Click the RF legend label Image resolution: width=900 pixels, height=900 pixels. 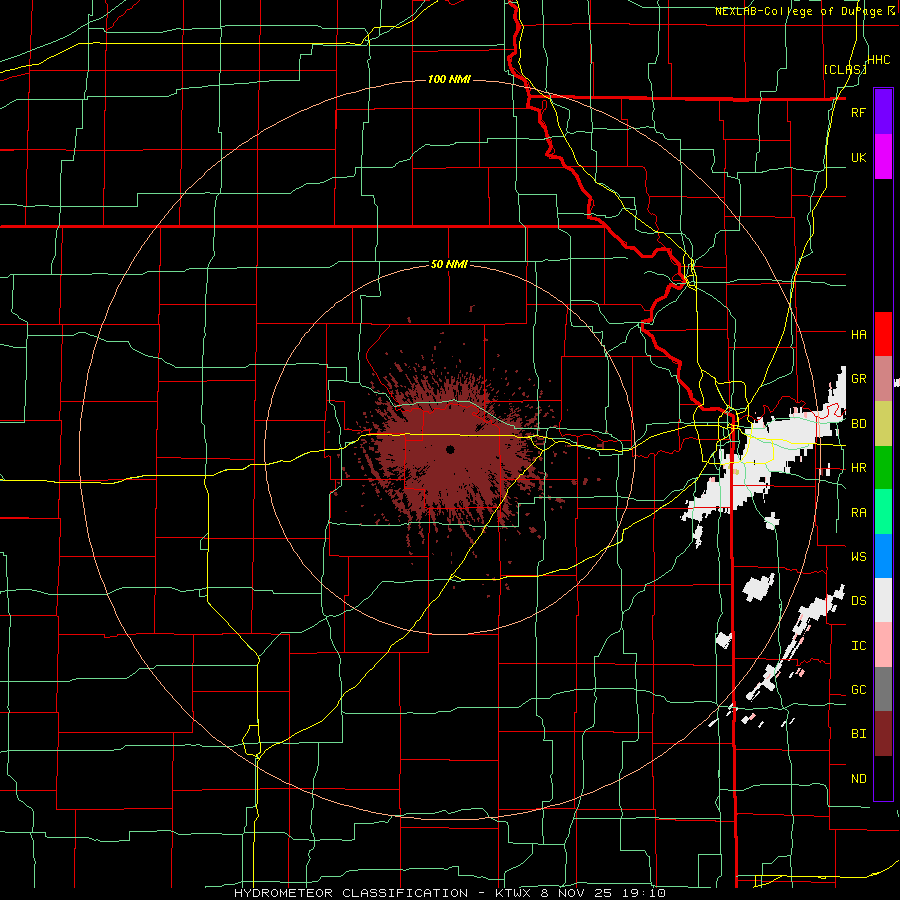point(858,112)
